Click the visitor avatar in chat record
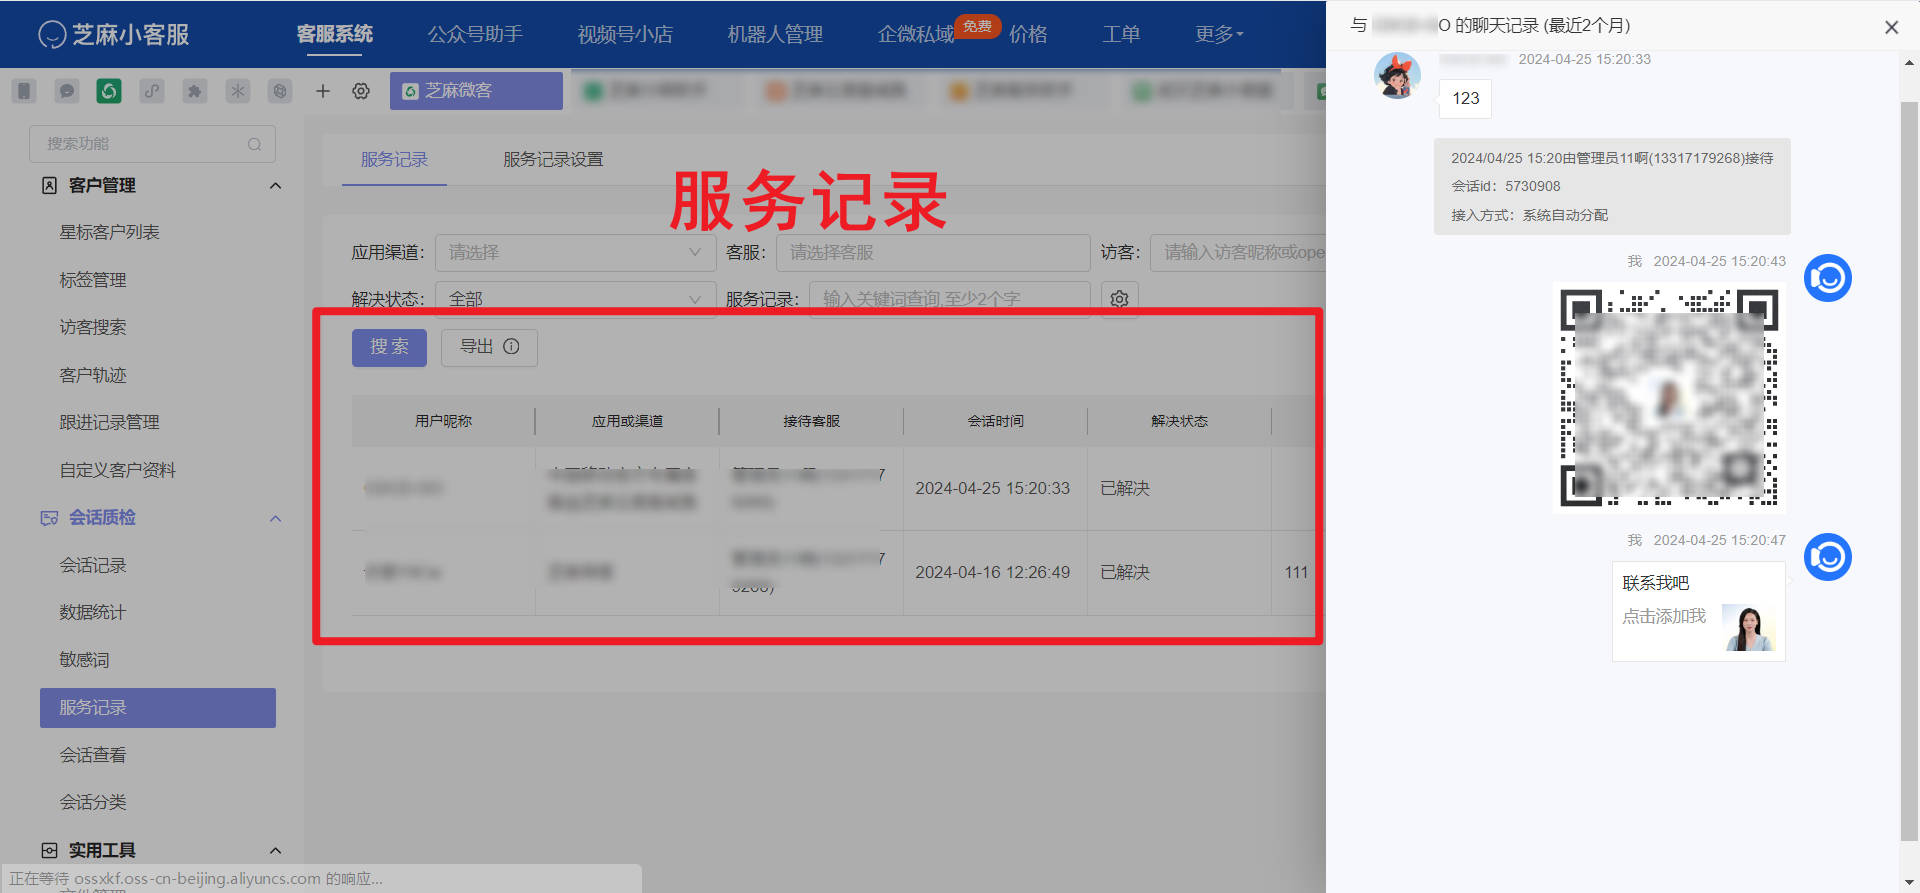1920x893 pixels. (1397, 76)
